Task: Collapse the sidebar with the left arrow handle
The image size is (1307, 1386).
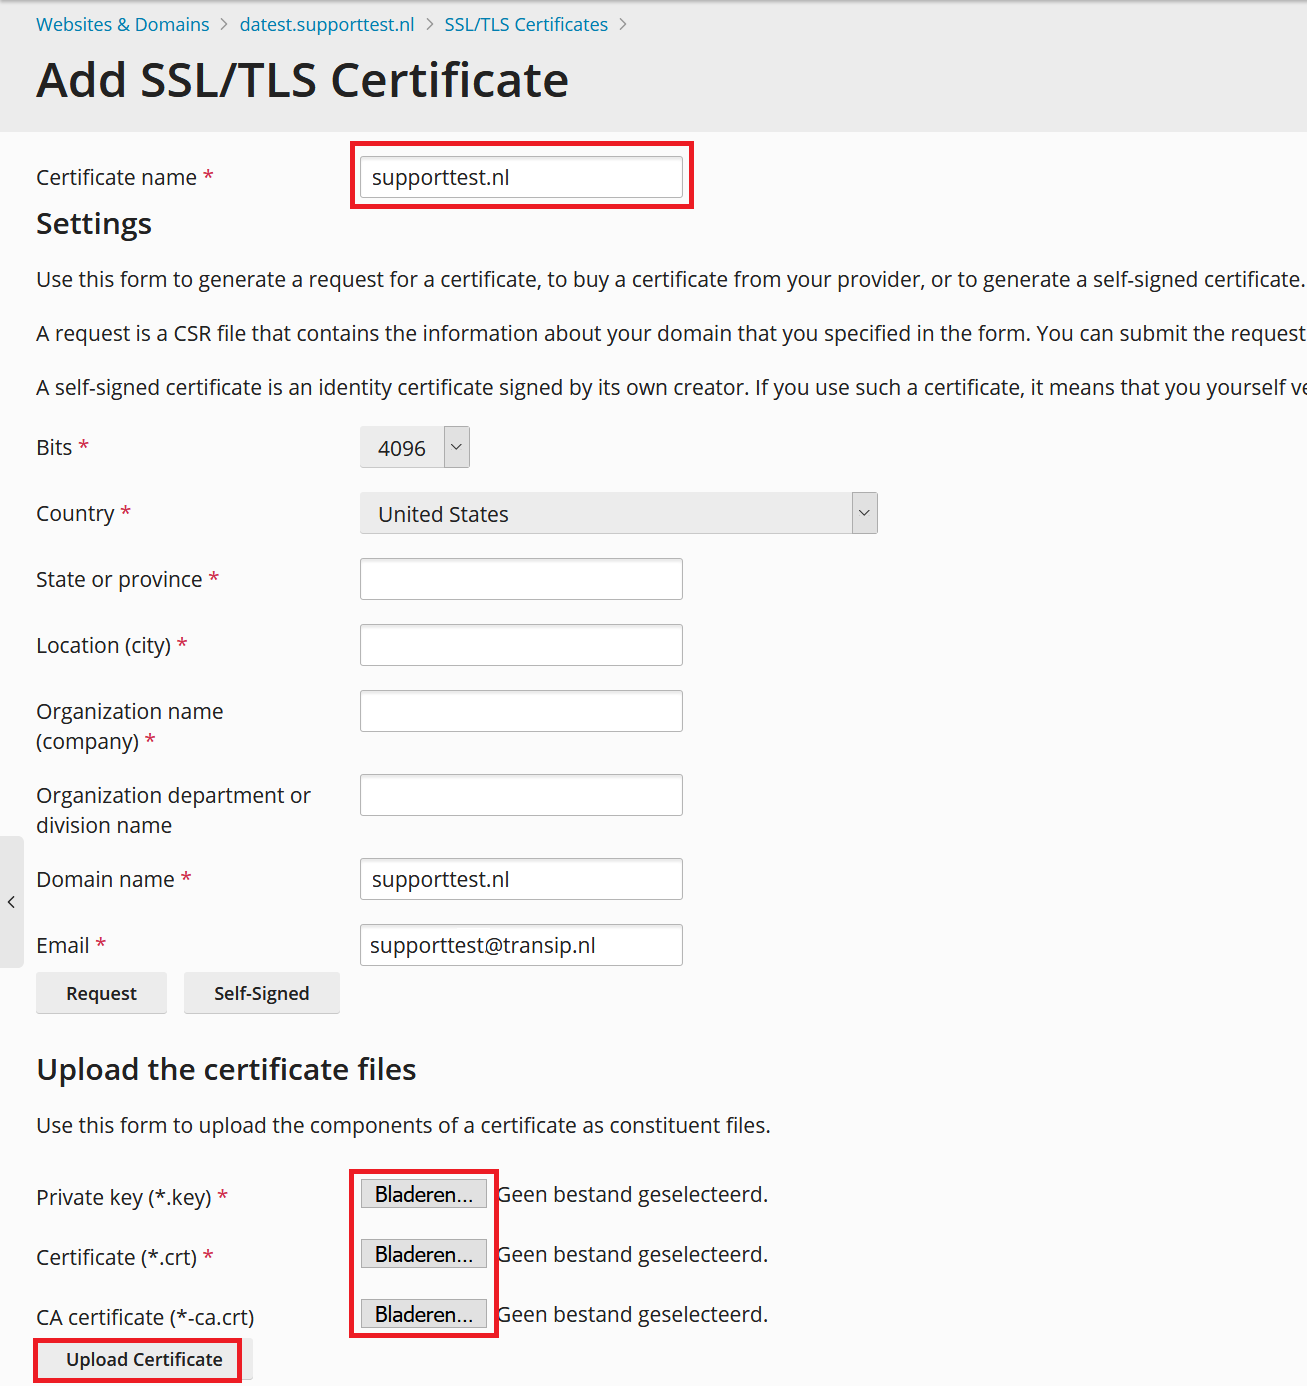Action: (11, 902)
